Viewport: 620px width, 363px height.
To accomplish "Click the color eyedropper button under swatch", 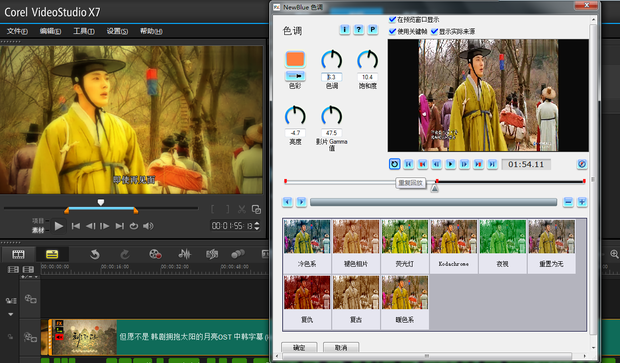I will [x=295, y=76].
